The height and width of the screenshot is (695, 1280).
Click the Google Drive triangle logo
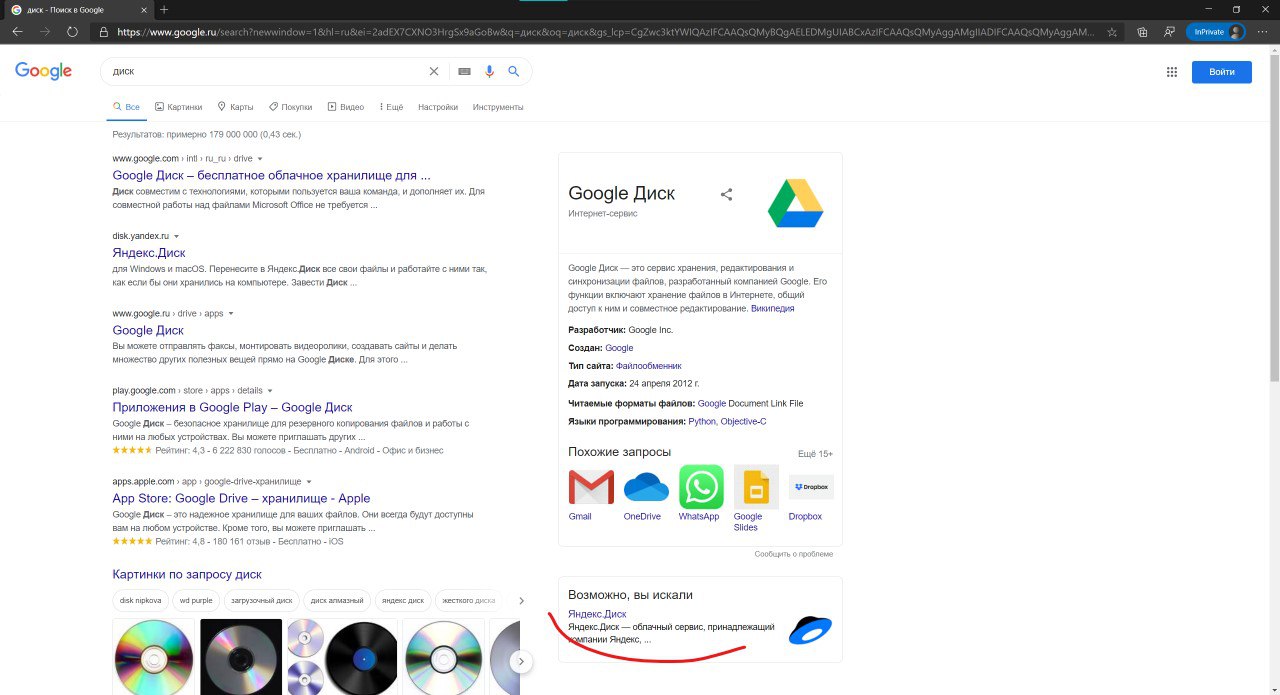795,203
